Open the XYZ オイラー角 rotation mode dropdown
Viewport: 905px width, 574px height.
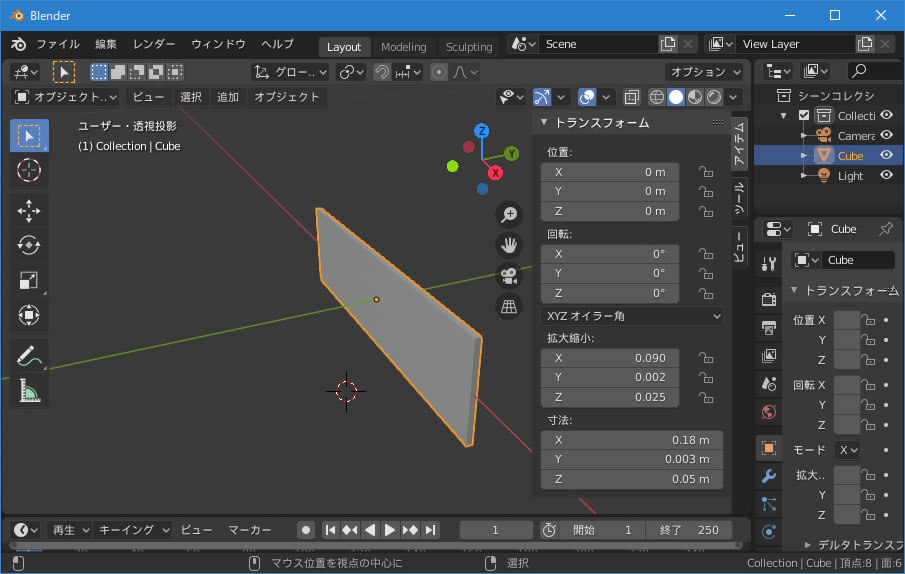[x=631, y=316]
